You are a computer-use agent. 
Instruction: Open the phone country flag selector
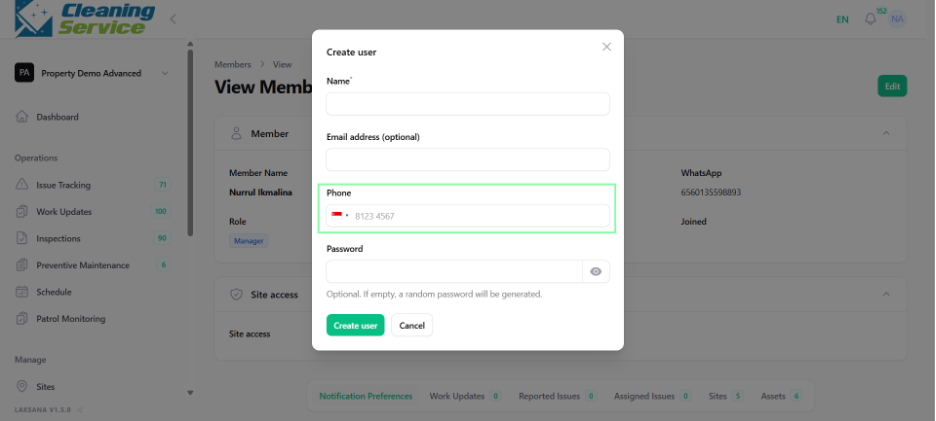(340, 216)
